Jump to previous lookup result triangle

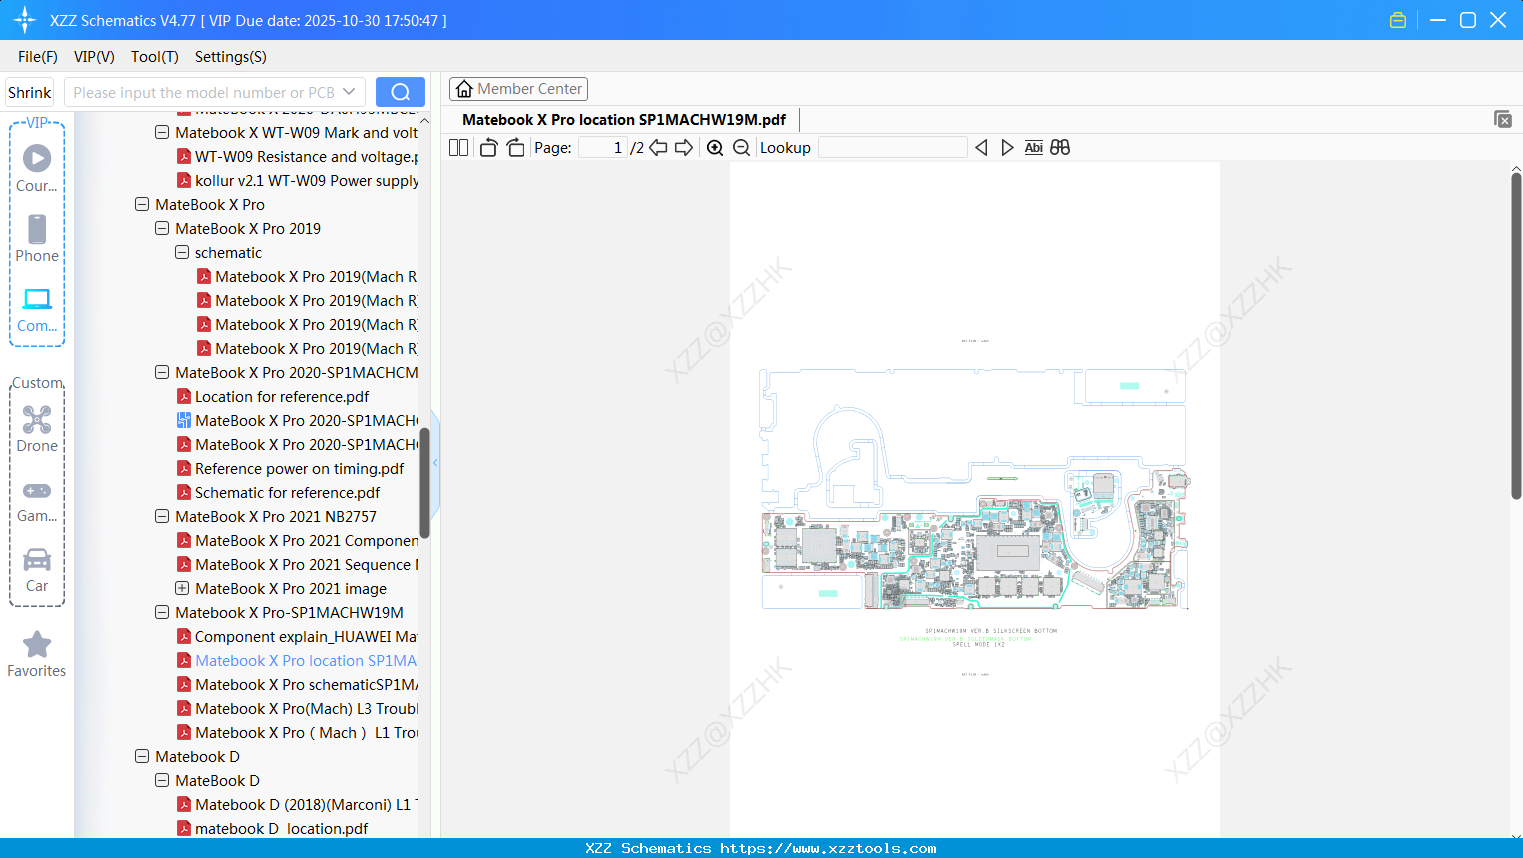tap(981, 148)
